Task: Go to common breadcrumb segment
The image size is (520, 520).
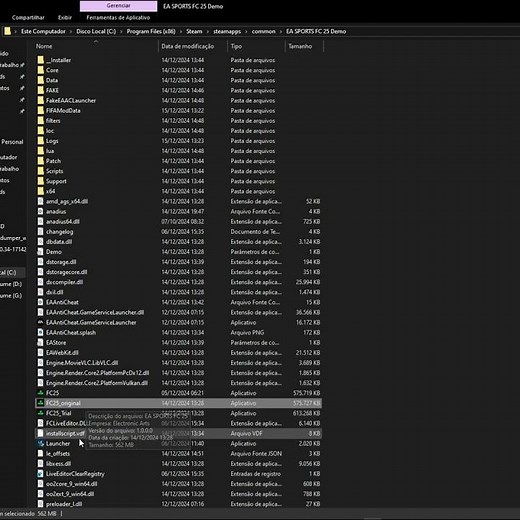Action: 263,31
